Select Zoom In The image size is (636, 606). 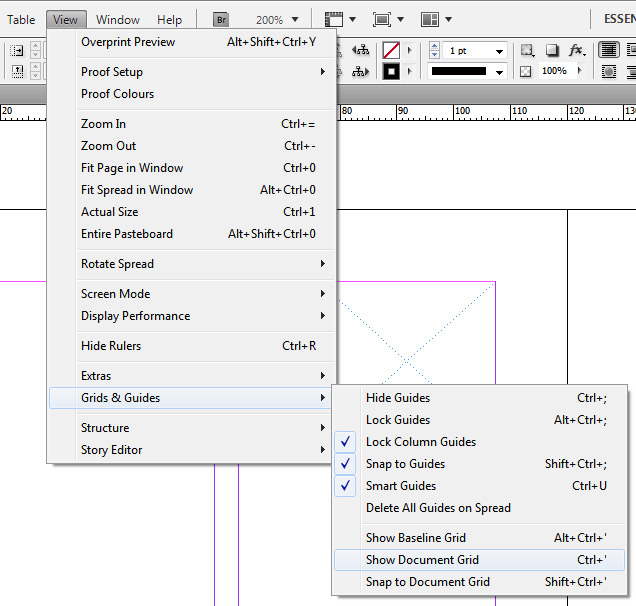tap(191, 124)
